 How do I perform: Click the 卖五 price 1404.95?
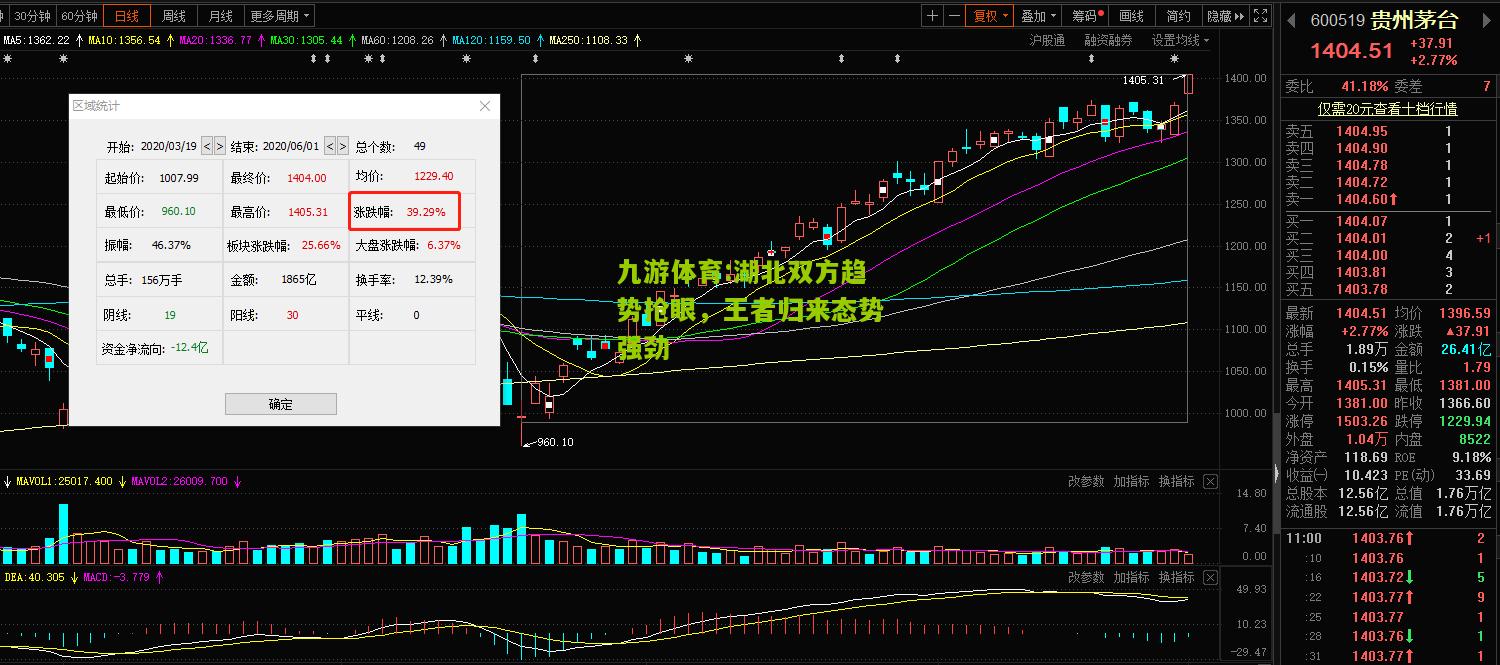click(x=1362, y=131)
